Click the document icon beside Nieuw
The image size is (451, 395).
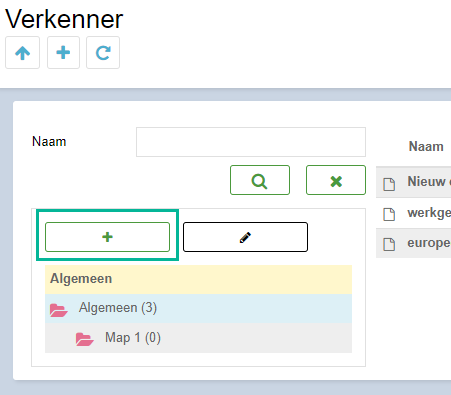pyautogui.click(x=389, y=184)
